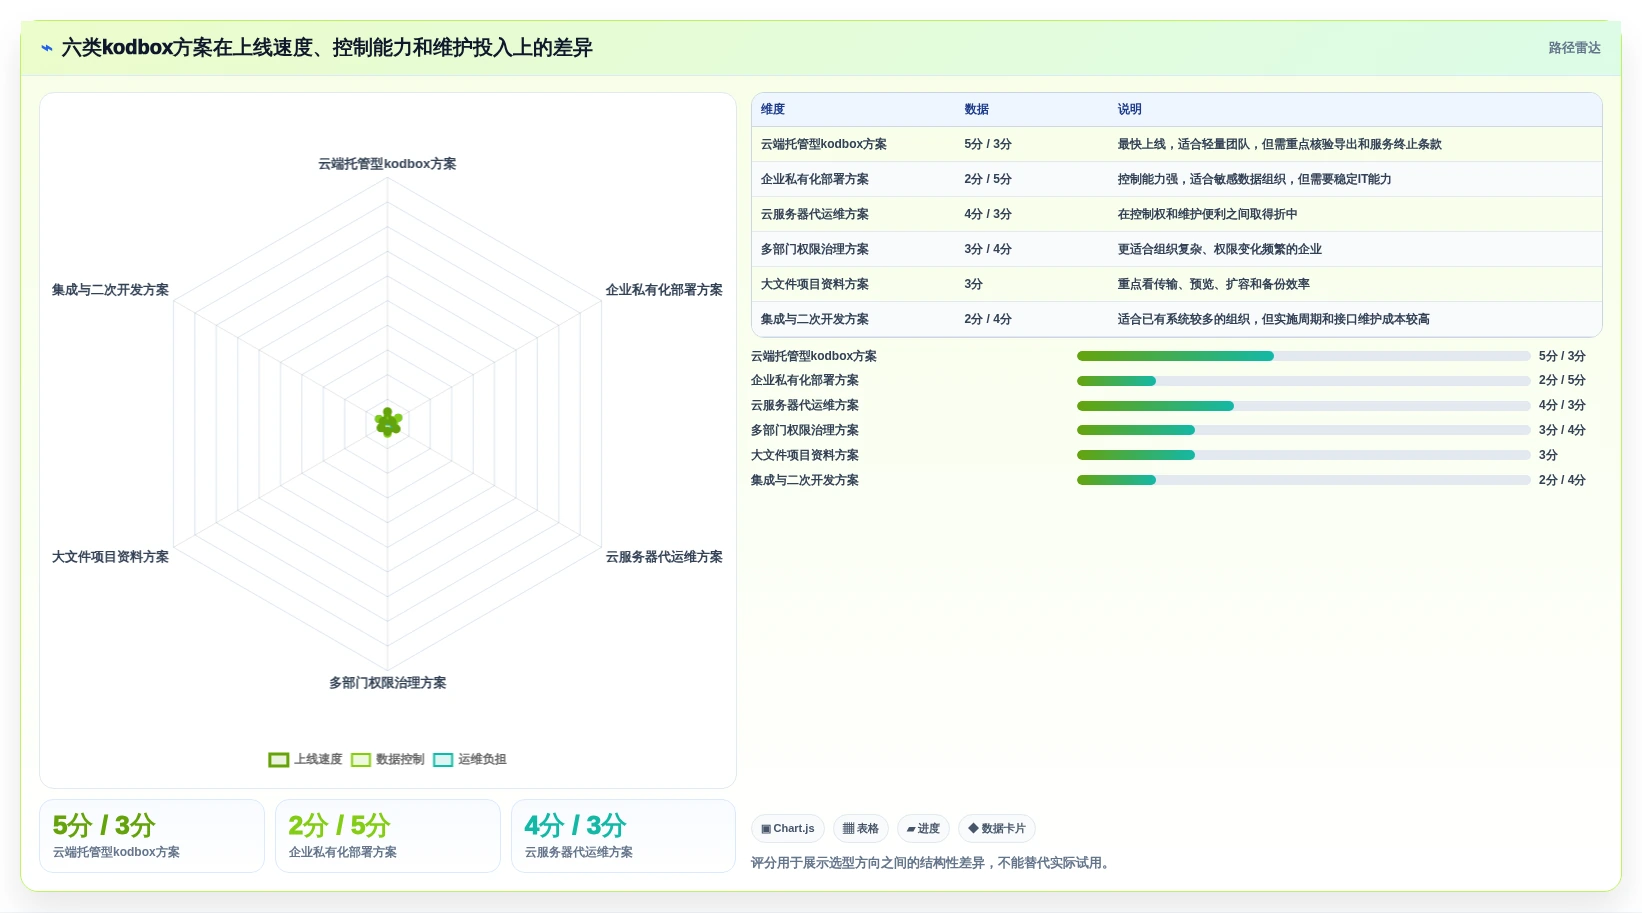The width and height of the screenshot is (1642, 913).
Task: Click the radar axis label 多部门权限治理方案
Action: point(388,683)
